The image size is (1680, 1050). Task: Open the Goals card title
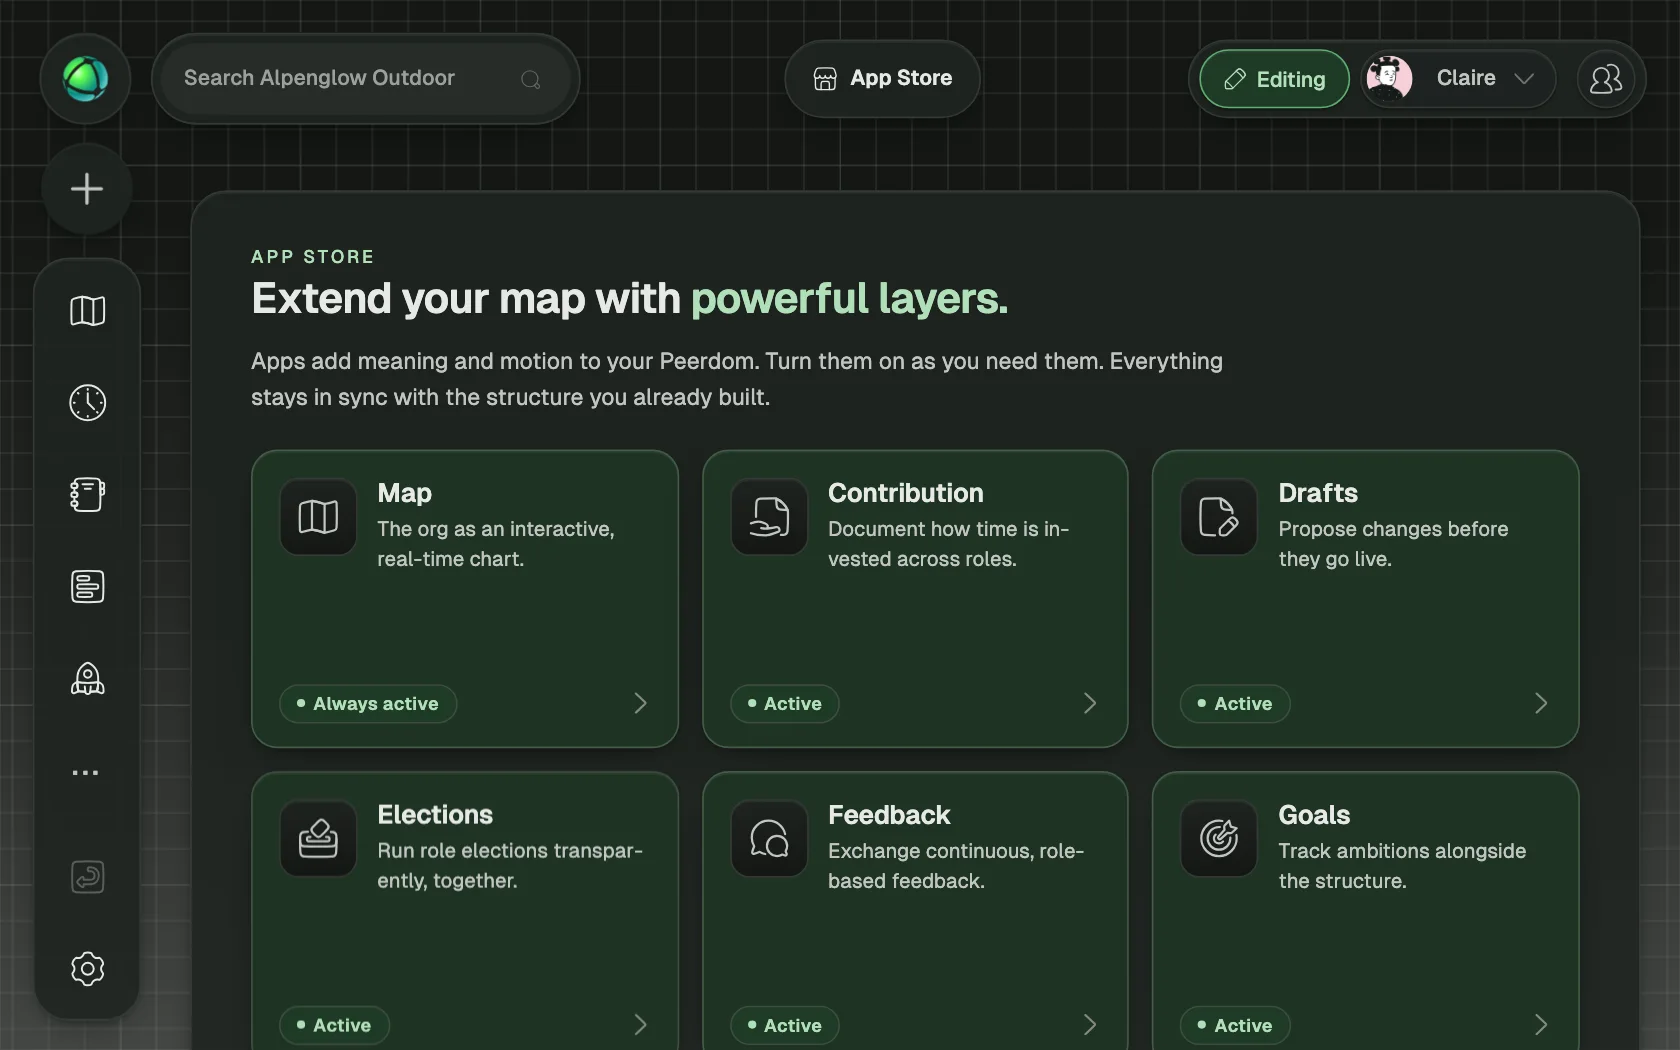coord(1314,815)
